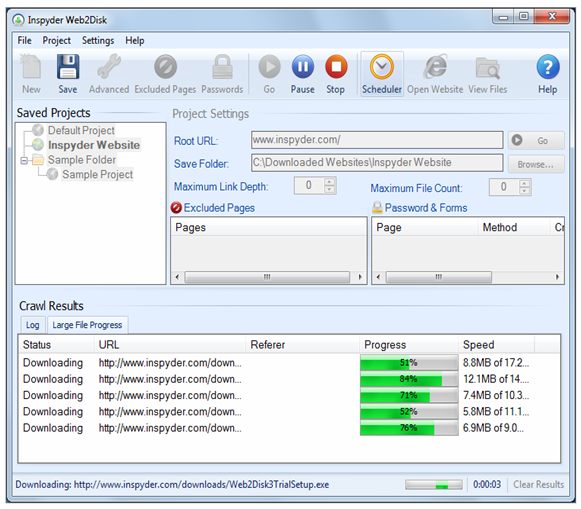Click Clear Results in the status bar
The width and height of the screenshot is (581, 509).
pos(538,484)
